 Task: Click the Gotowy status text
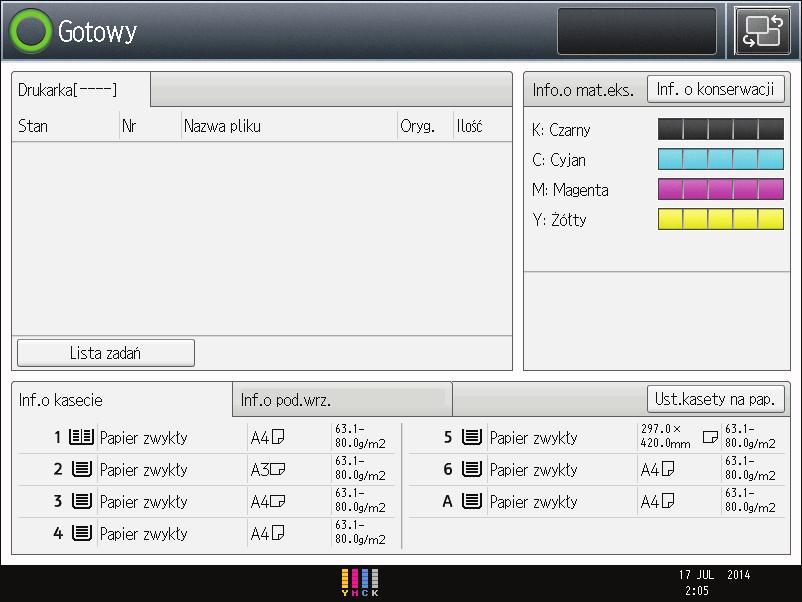[97, 32]
